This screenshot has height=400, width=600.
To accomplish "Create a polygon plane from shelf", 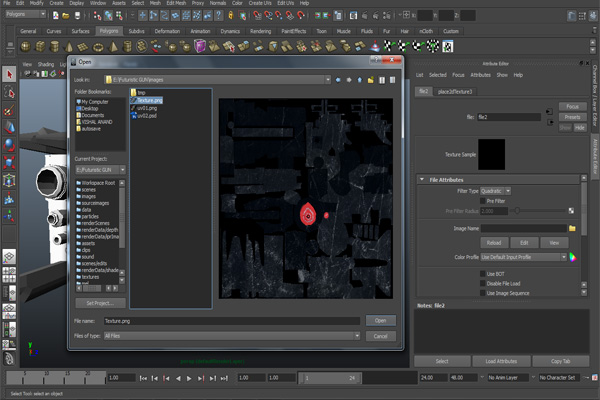I will (83, 47).
